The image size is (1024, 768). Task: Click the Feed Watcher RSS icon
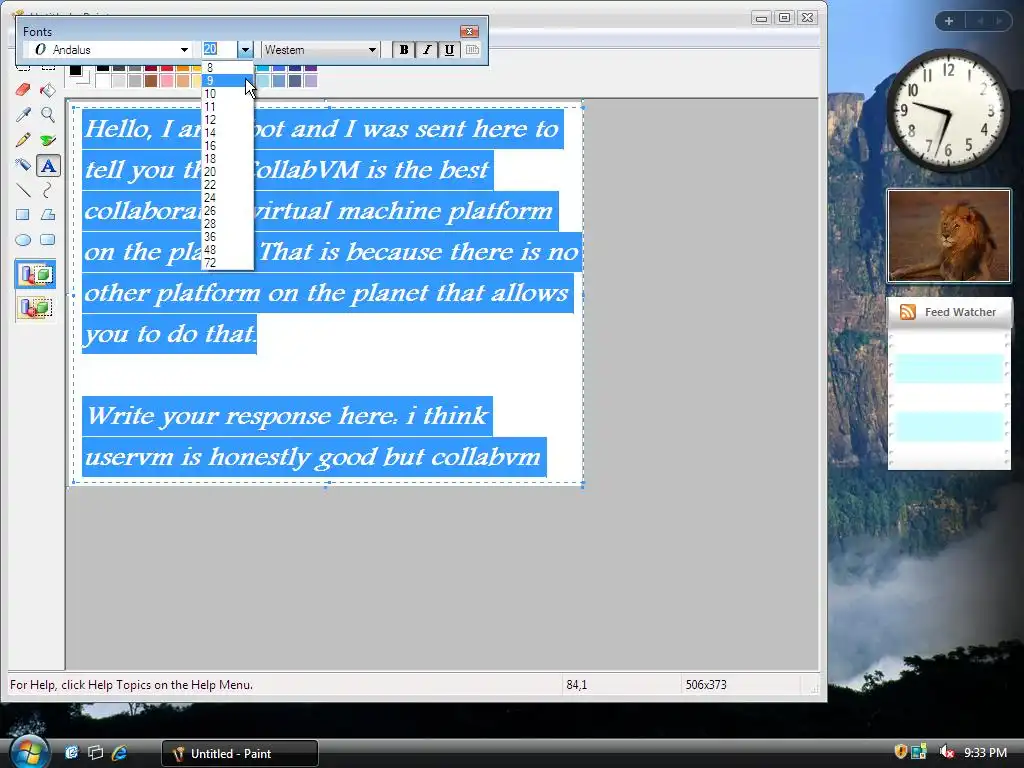tap(908, 312)
